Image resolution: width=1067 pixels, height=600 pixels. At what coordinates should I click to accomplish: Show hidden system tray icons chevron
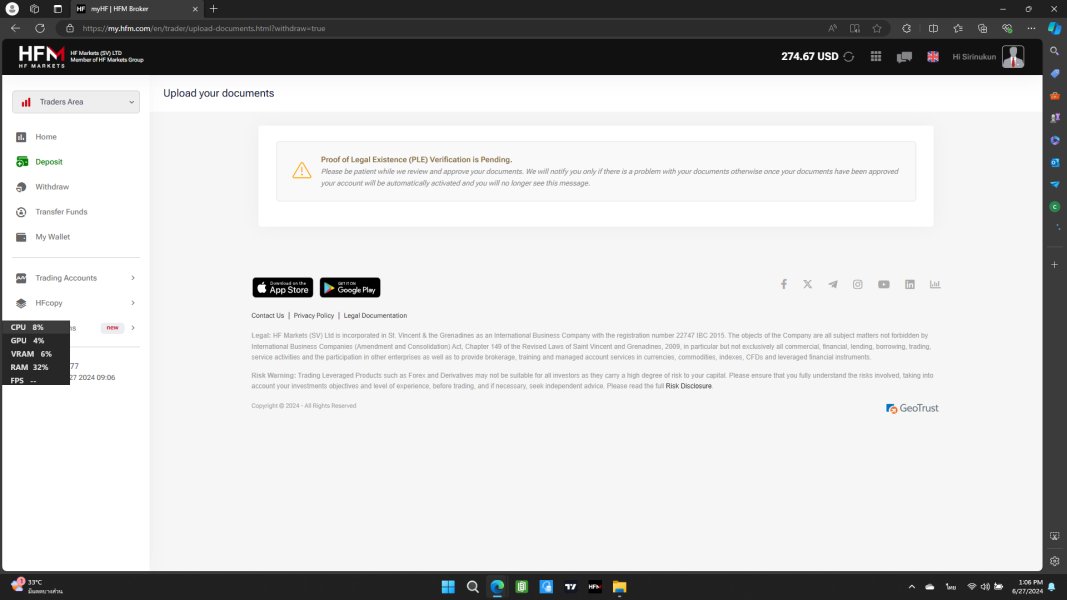point(912,586)
